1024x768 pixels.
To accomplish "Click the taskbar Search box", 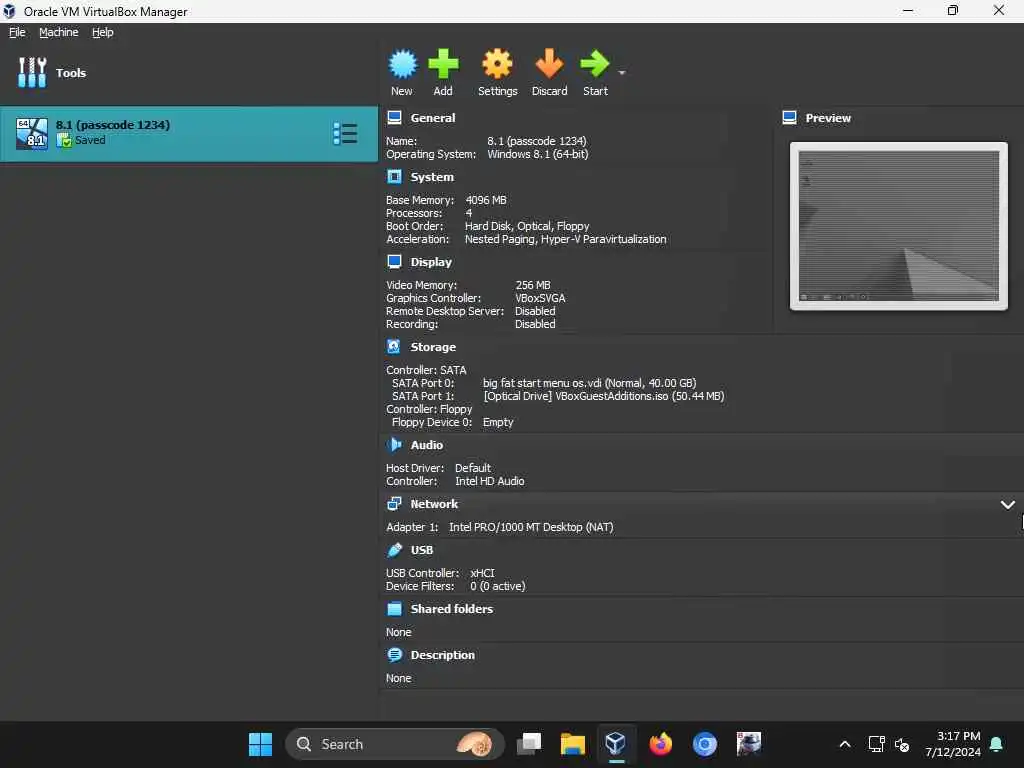I will point(394,744).
